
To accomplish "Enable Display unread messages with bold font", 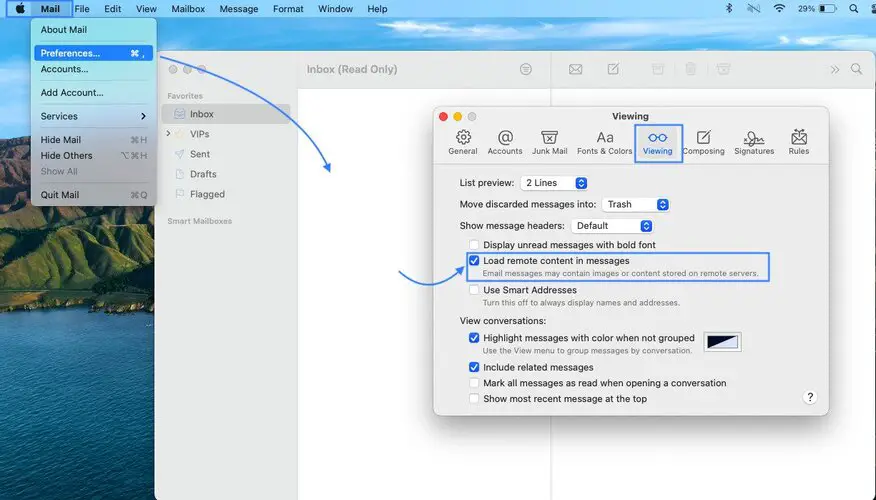I will (475, 245).
